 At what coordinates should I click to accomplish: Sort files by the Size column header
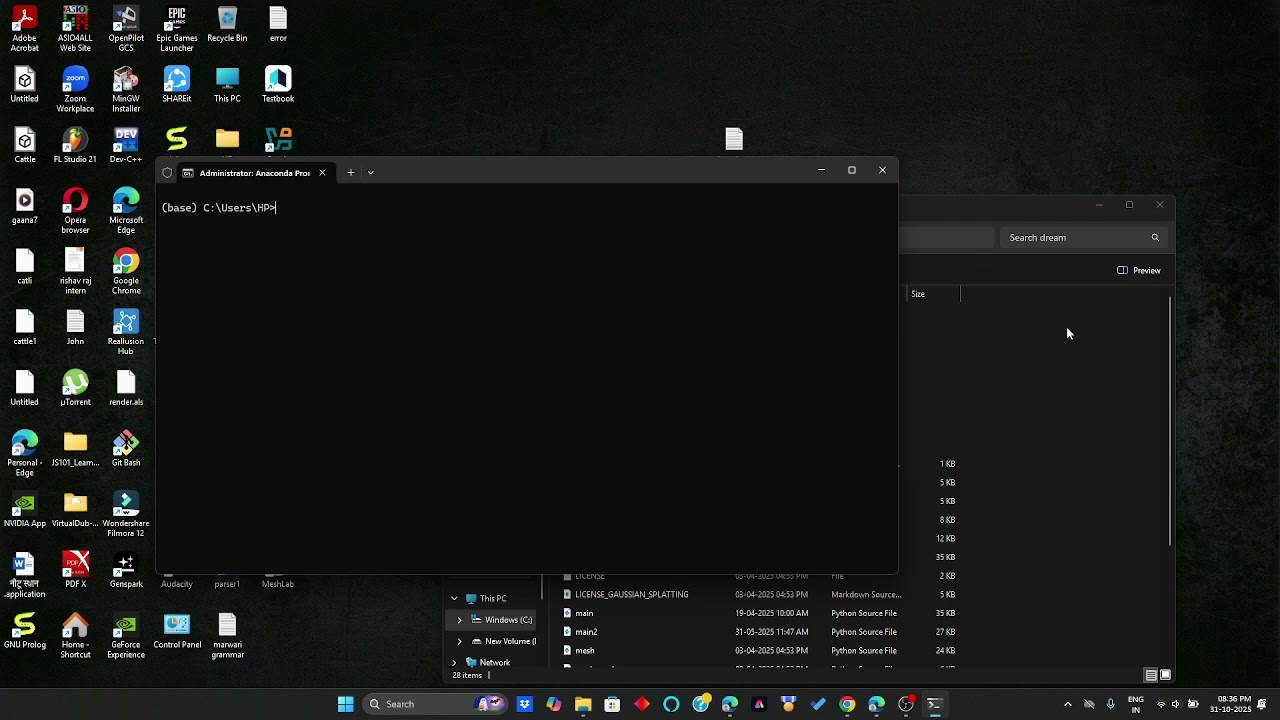[x=933, y=294]
